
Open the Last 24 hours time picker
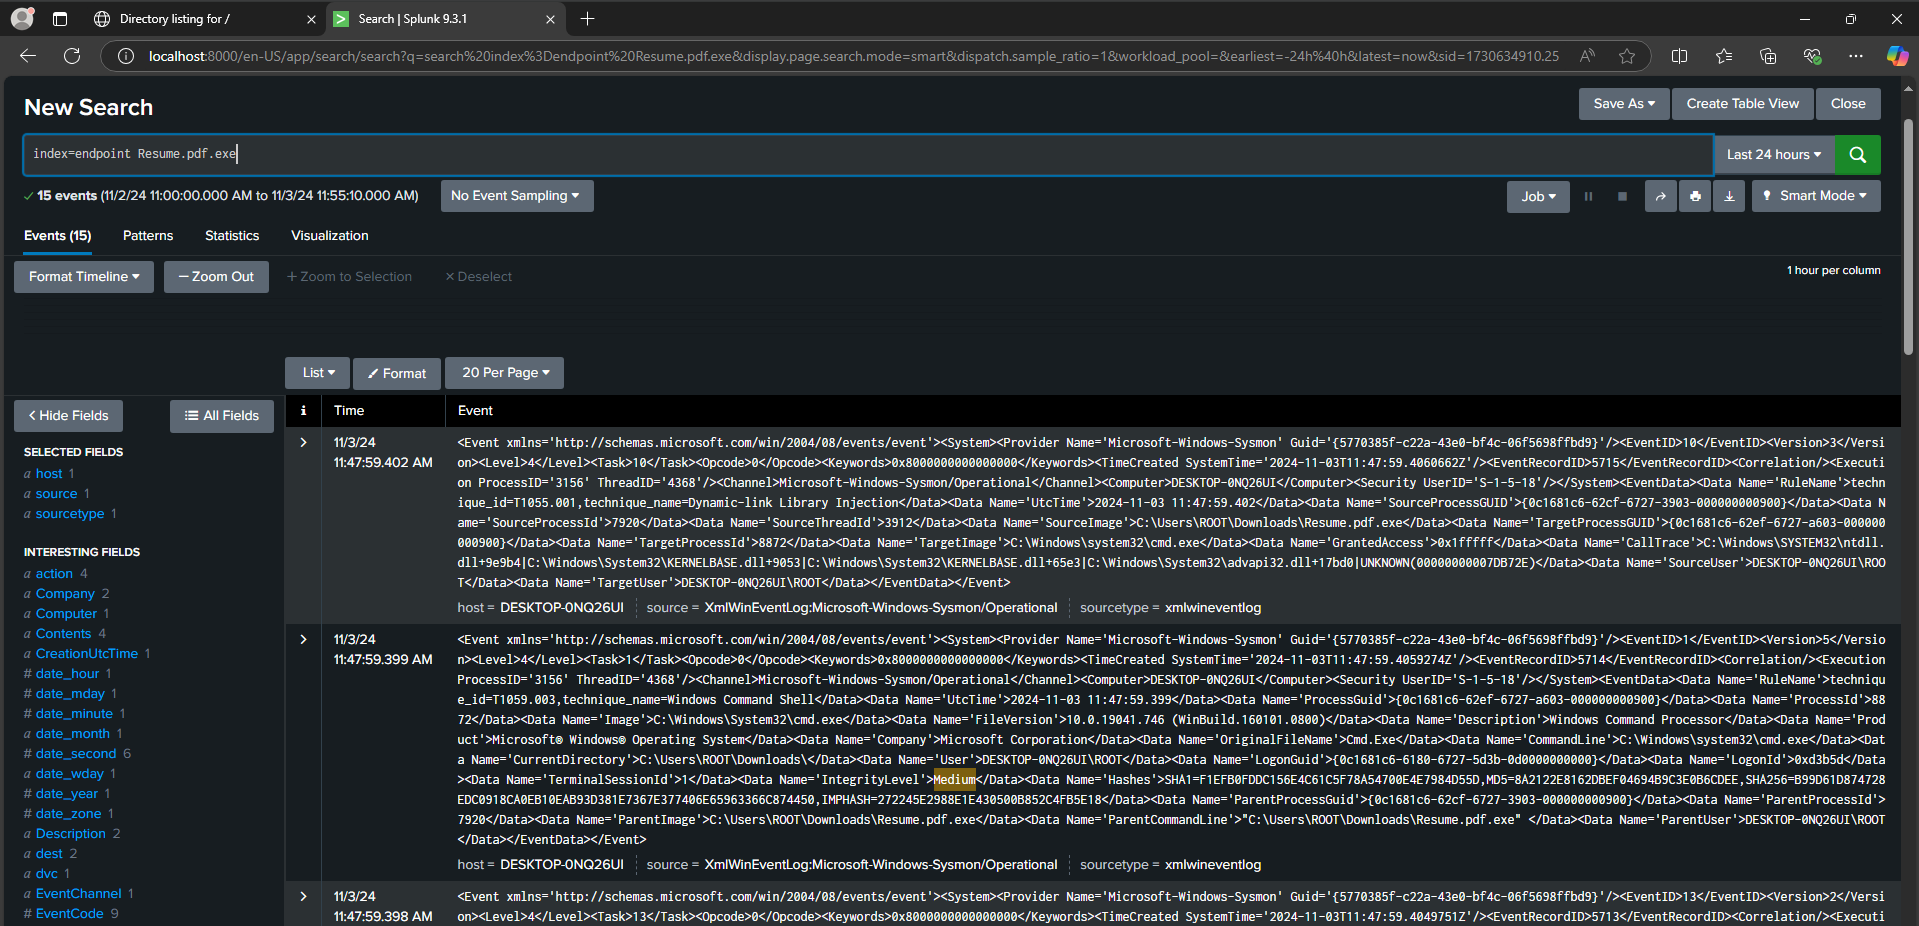[1772, 154]
